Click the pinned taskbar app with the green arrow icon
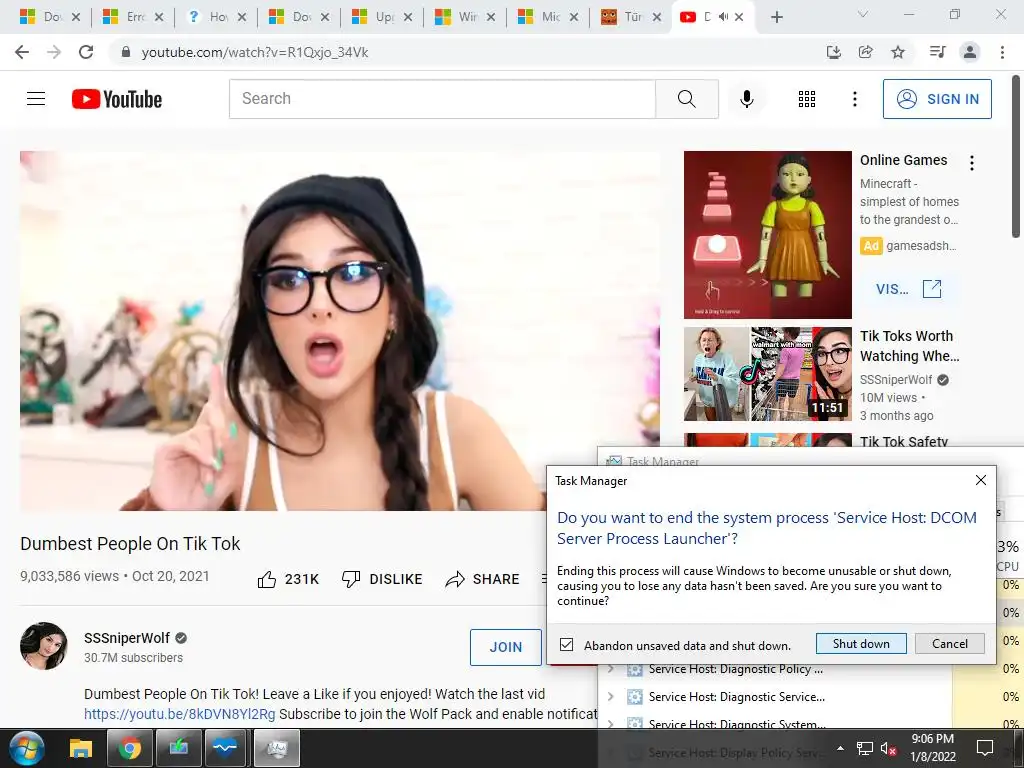Image resolution: width=1024 pixels, height=768 pixels. pyautogui.click(x=179, y=748)
